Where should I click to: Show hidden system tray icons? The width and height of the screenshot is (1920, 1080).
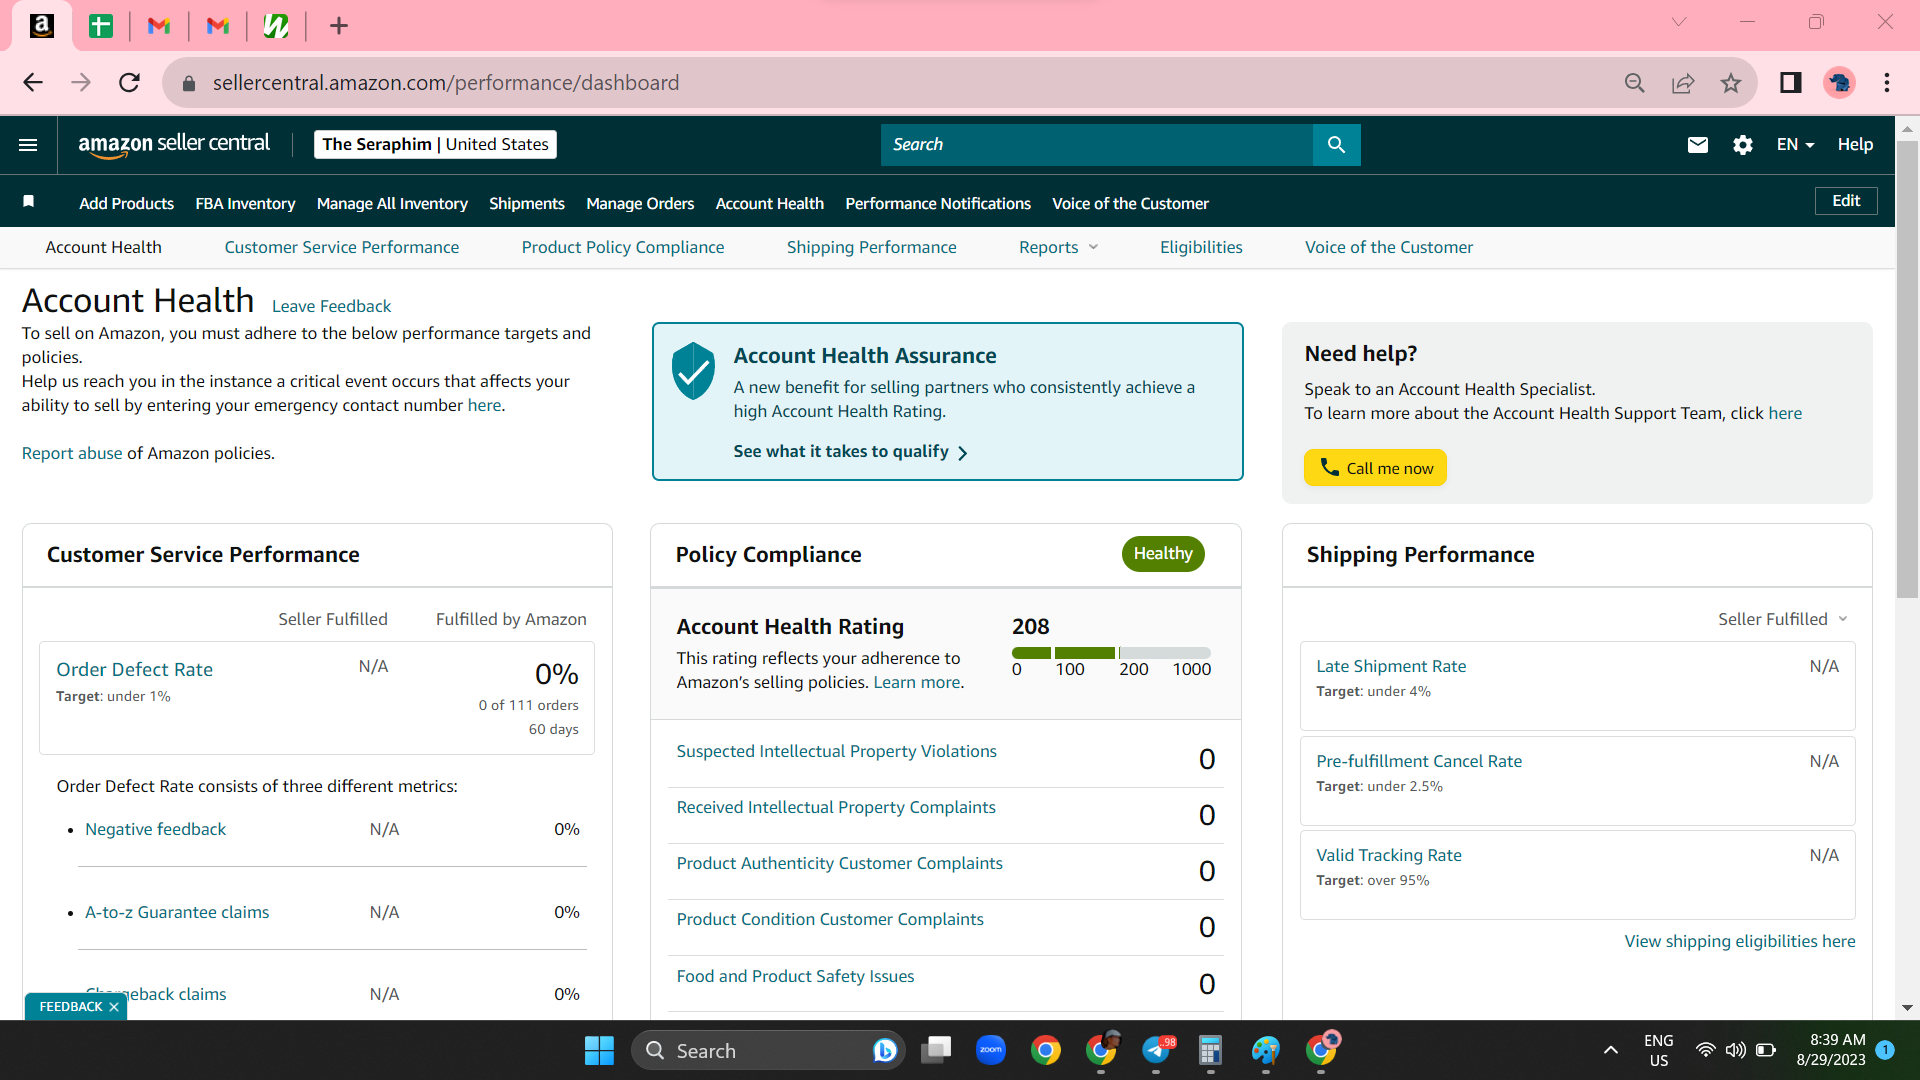(x=1610, y=1050)
